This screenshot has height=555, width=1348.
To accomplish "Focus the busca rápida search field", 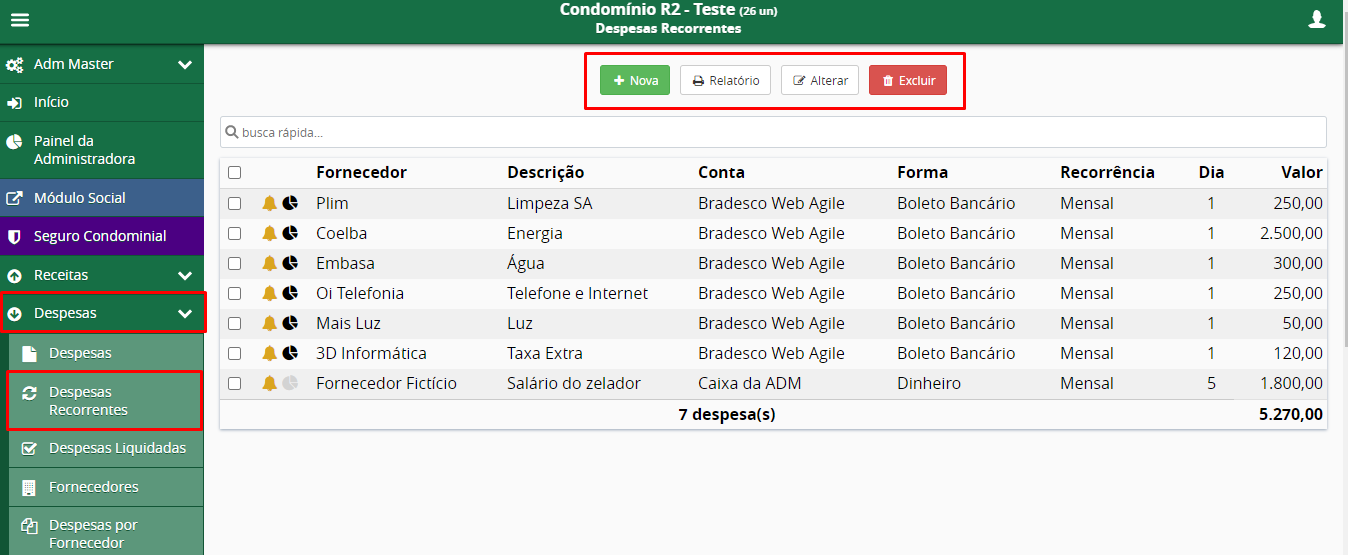I will [x=773, y=132].
